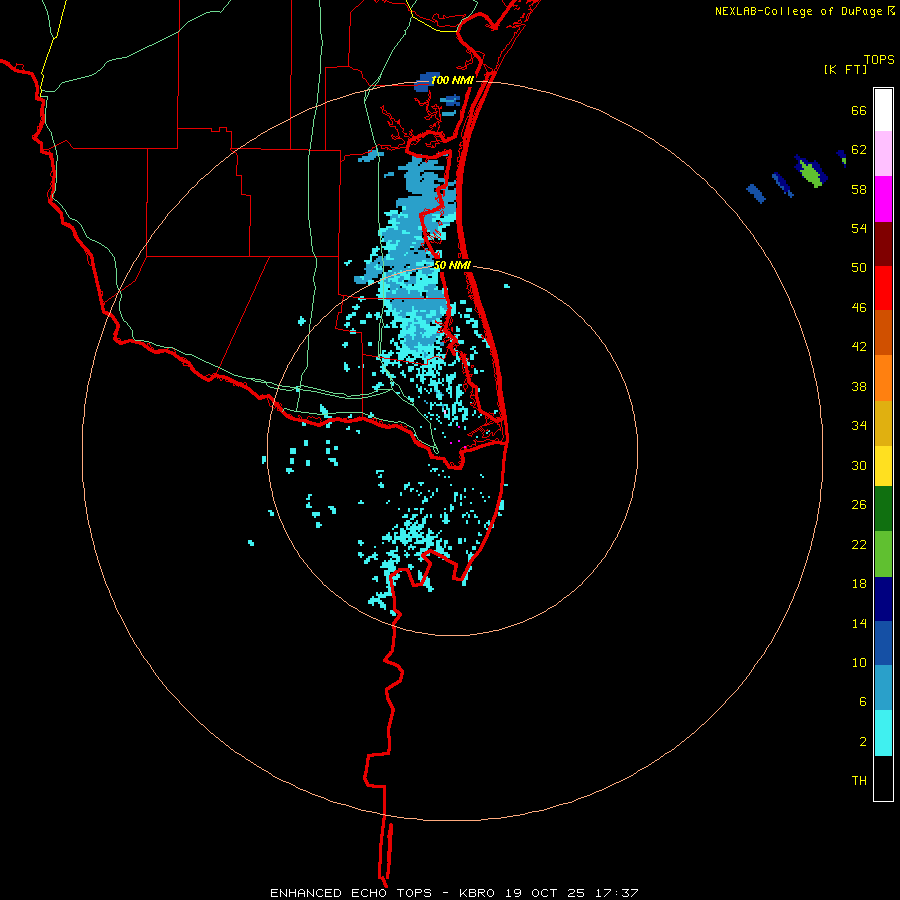Click the legend value '54'
Viewport: 900px width, 900px height.
859,228
